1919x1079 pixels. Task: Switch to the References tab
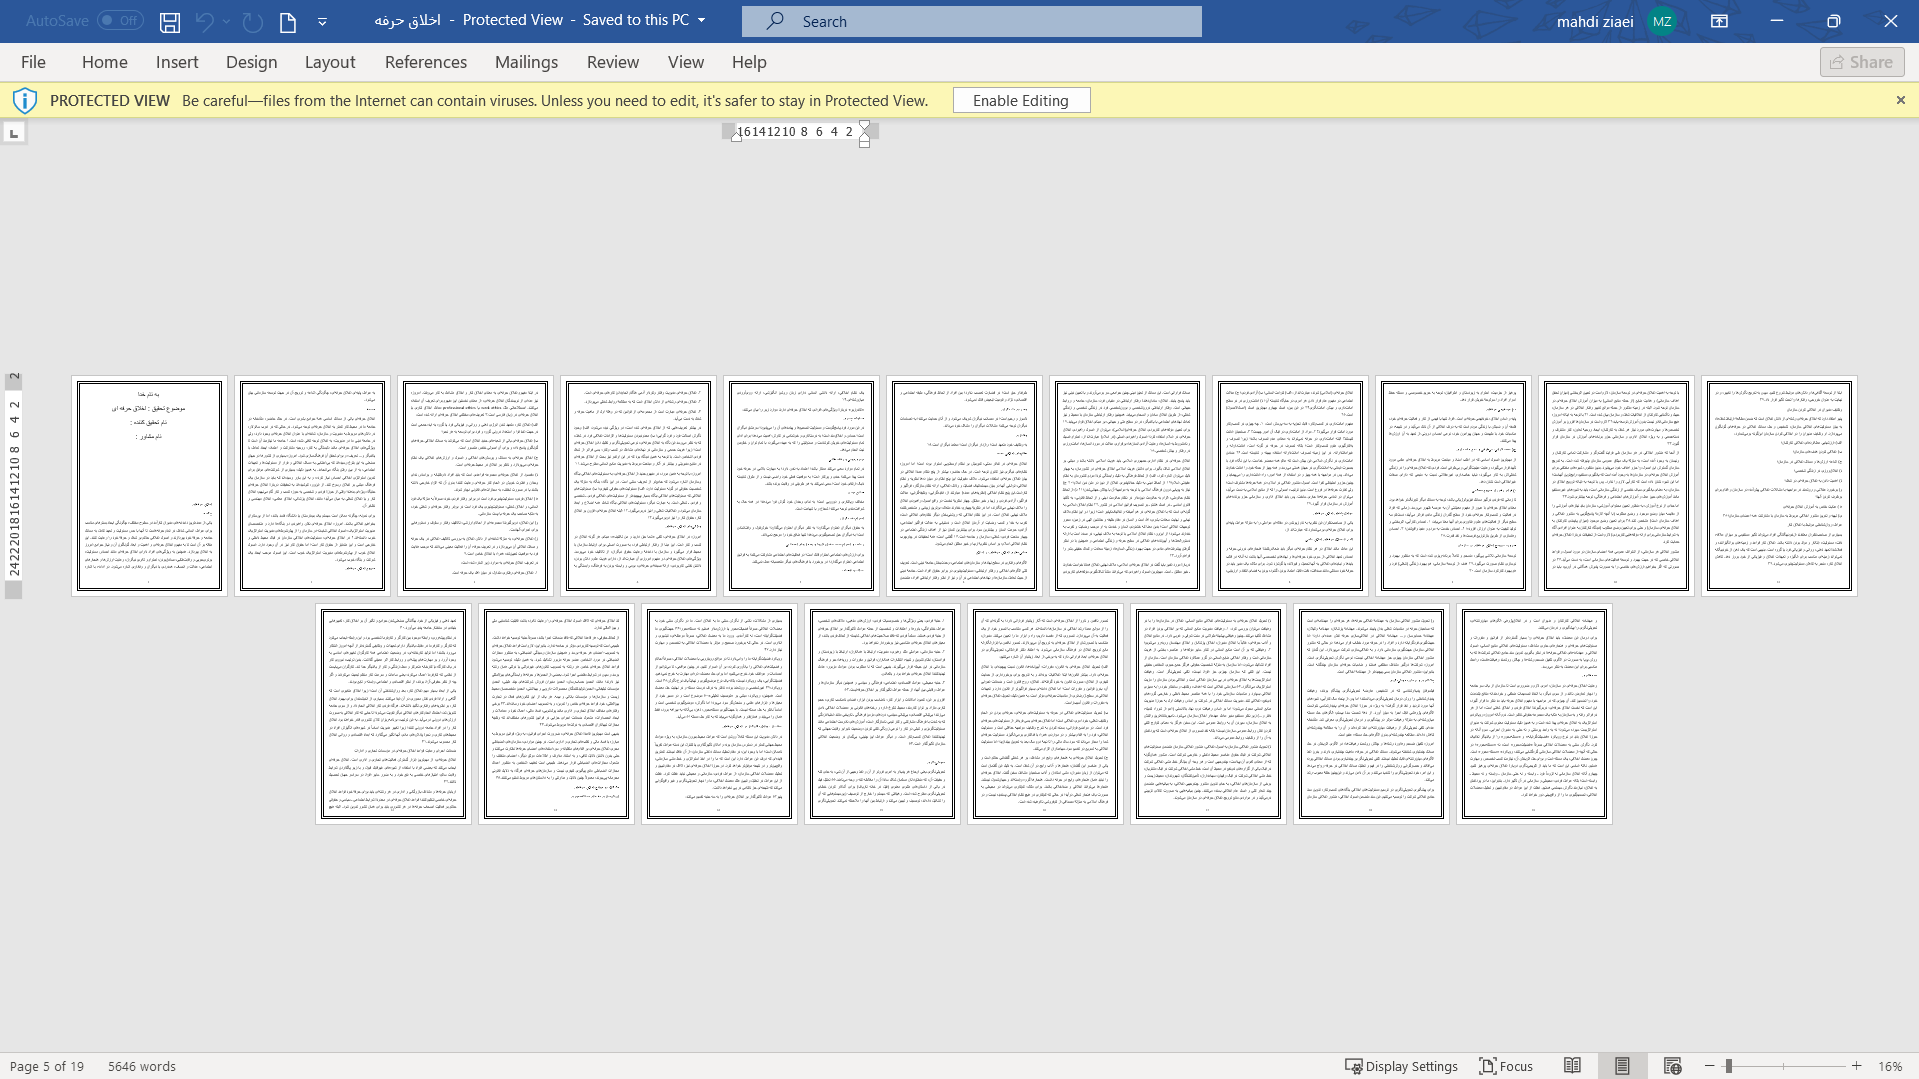[426, 62]
